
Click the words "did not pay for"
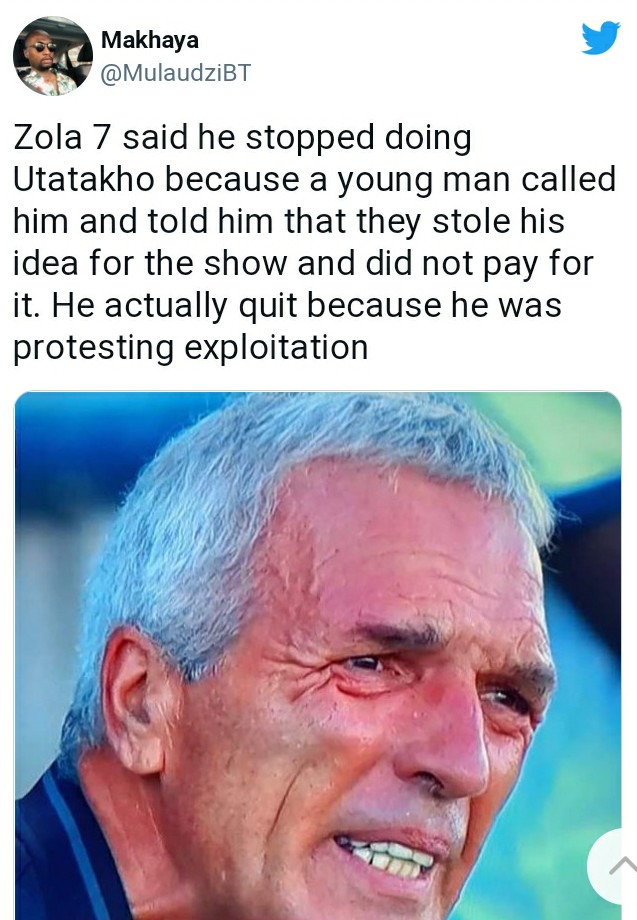tap(479, 263)
